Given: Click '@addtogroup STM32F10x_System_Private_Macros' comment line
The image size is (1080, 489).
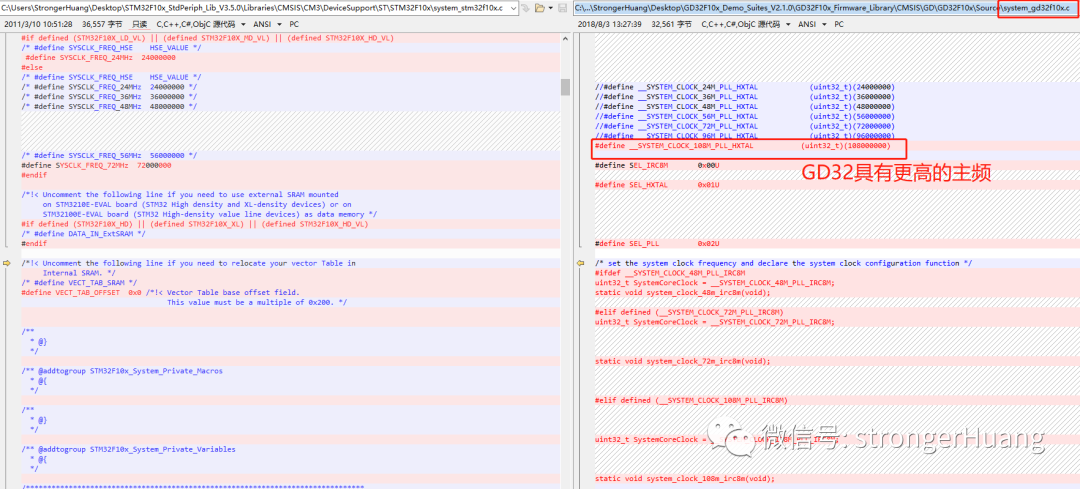Looking at the screenshot, I should [x=122, y=371].
